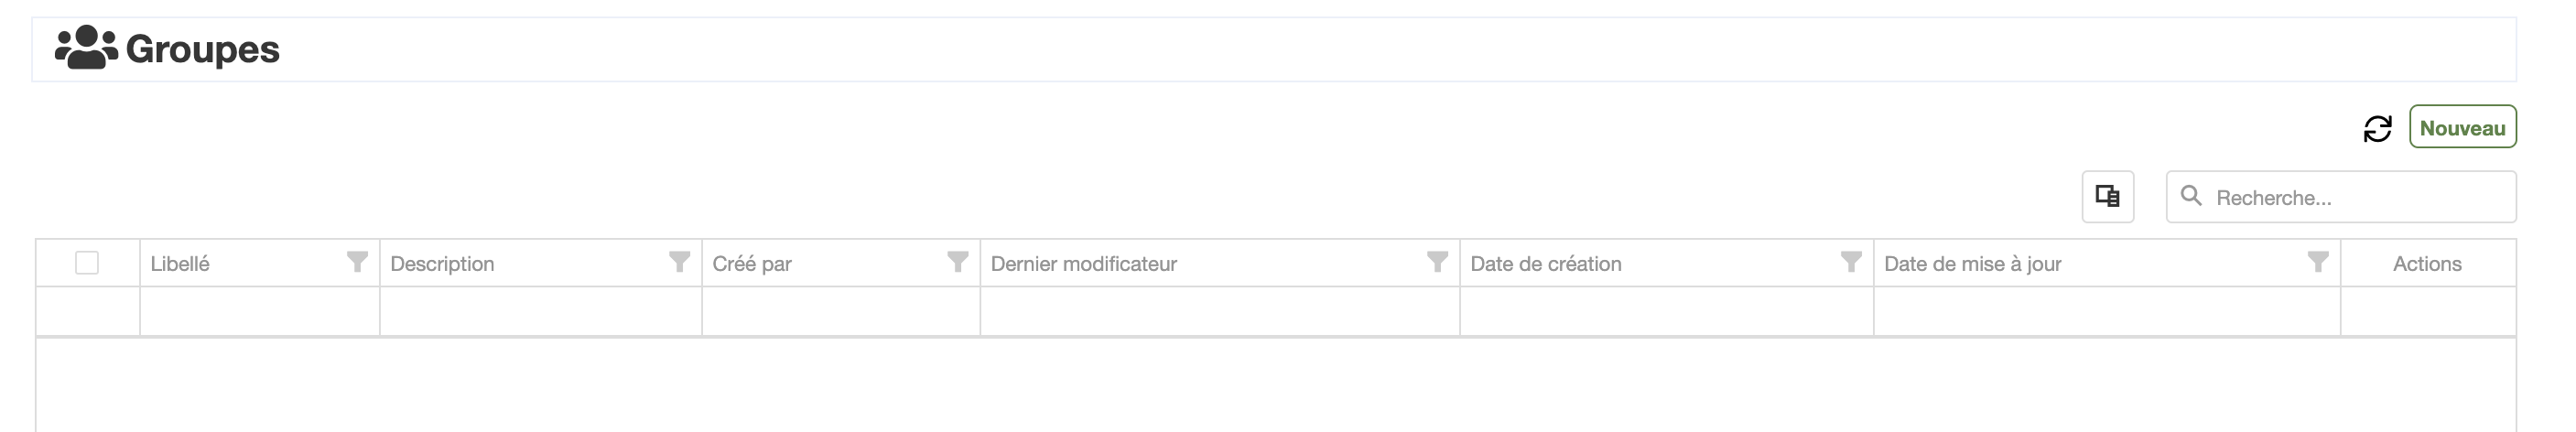Expand the Date de mise à jour filter menu
Viewport: 2576px width, 432px height.
point(2318,262)
